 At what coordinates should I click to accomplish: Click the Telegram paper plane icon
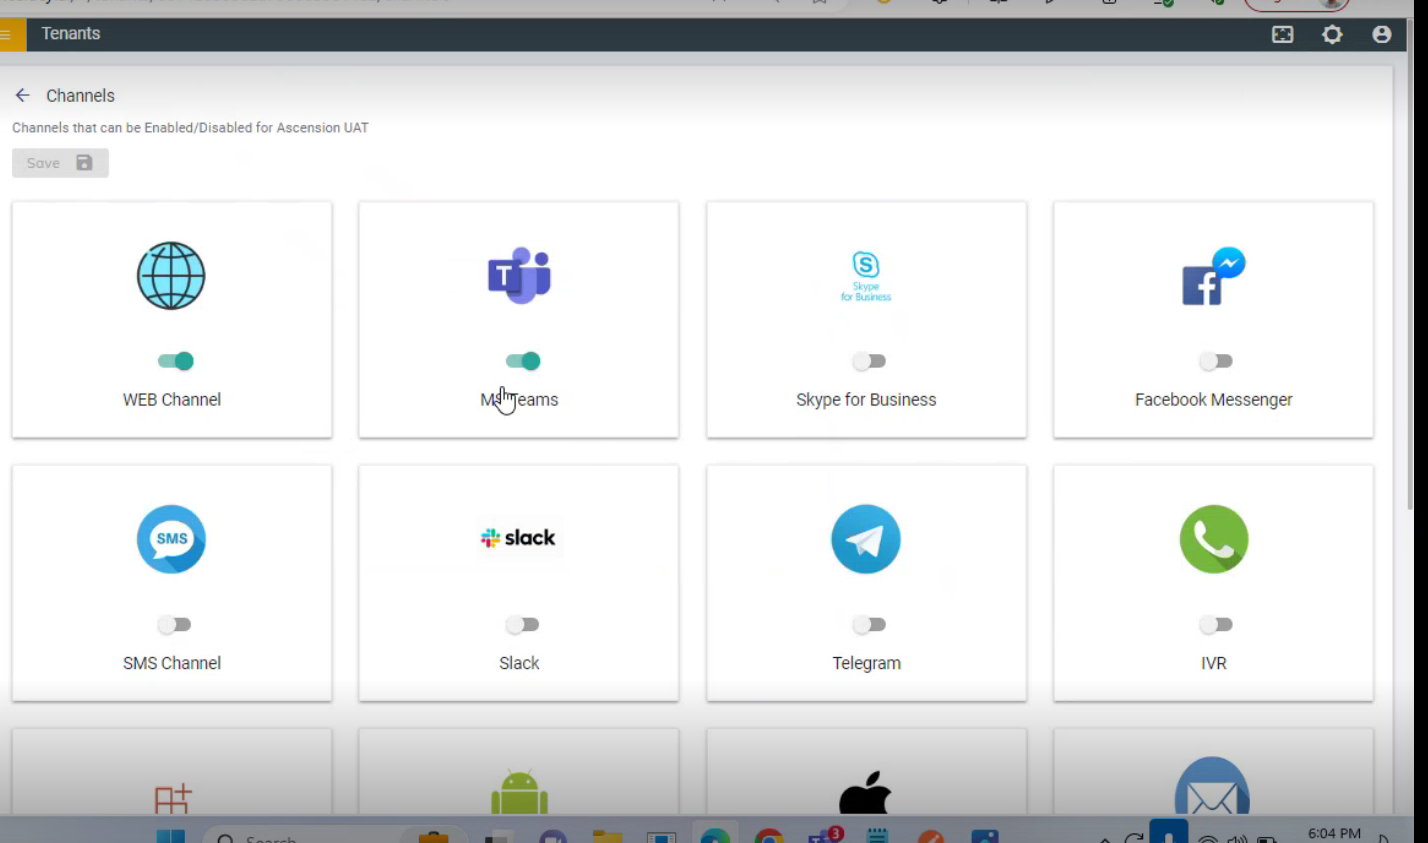point(866,539)
